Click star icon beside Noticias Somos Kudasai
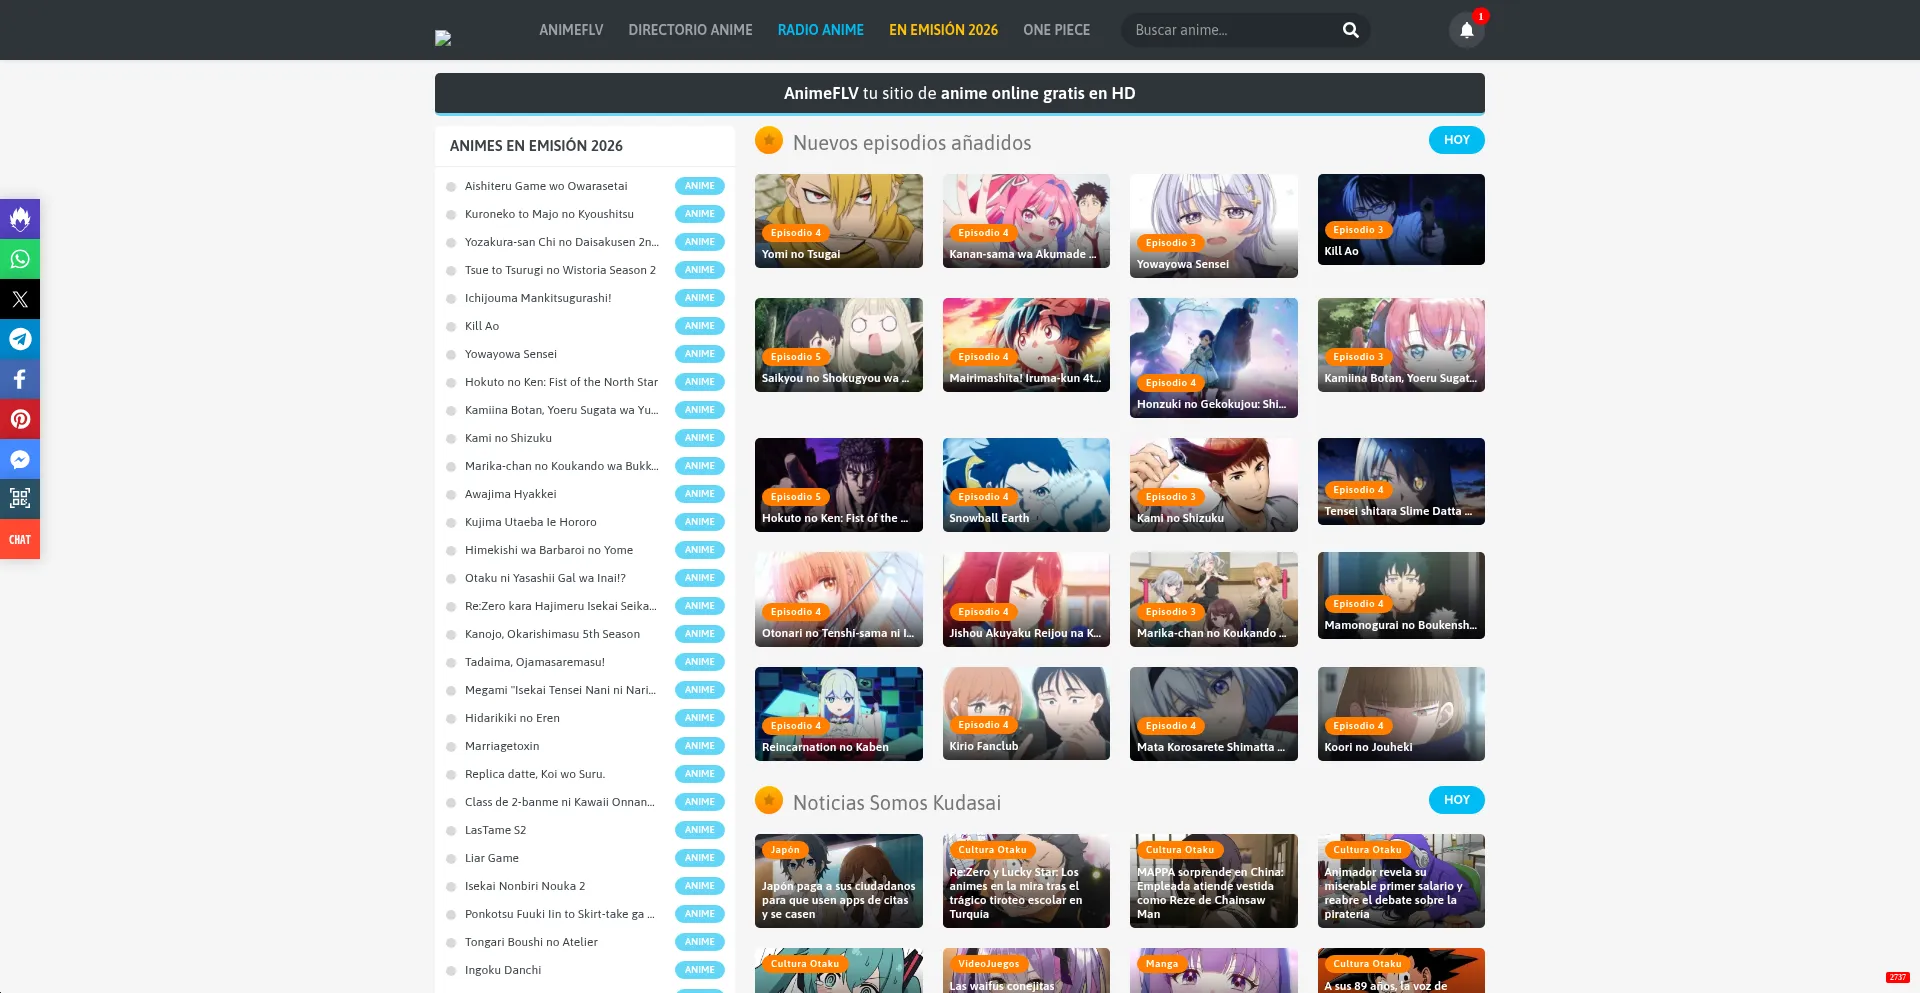 (x=769, y=801)
